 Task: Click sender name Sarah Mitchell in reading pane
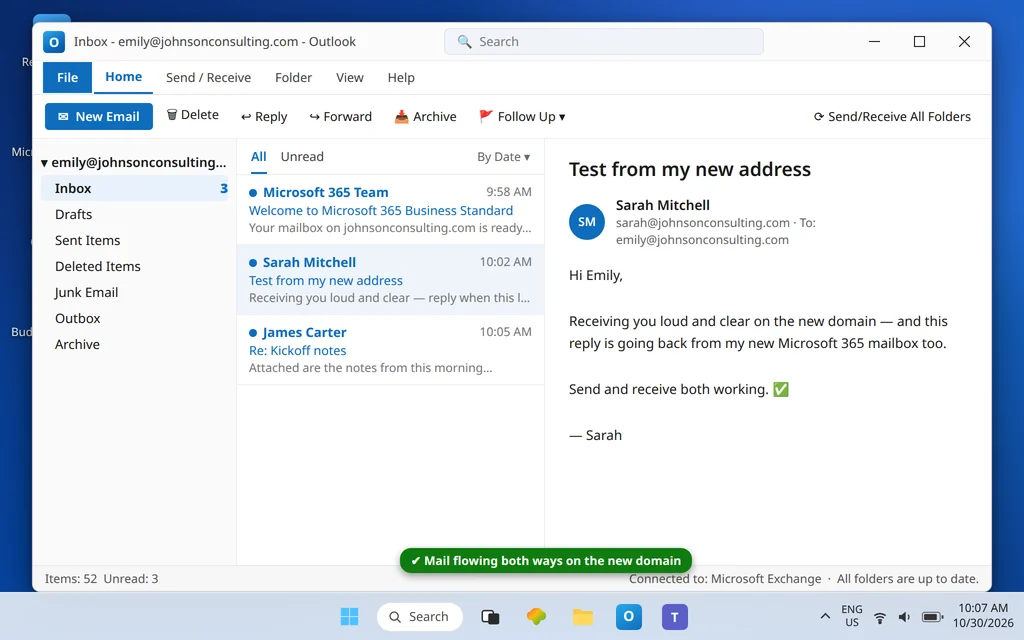[x=662, y=205]
